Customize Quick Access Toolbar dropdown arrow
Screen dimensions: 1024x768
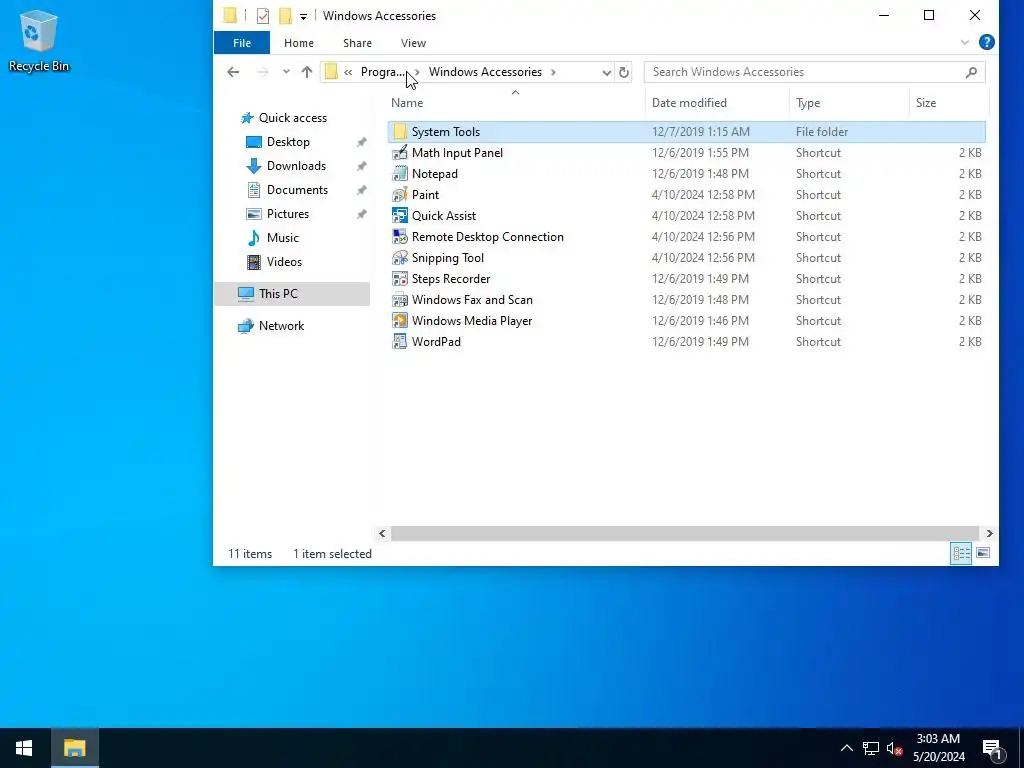click(x=303, y=16)
